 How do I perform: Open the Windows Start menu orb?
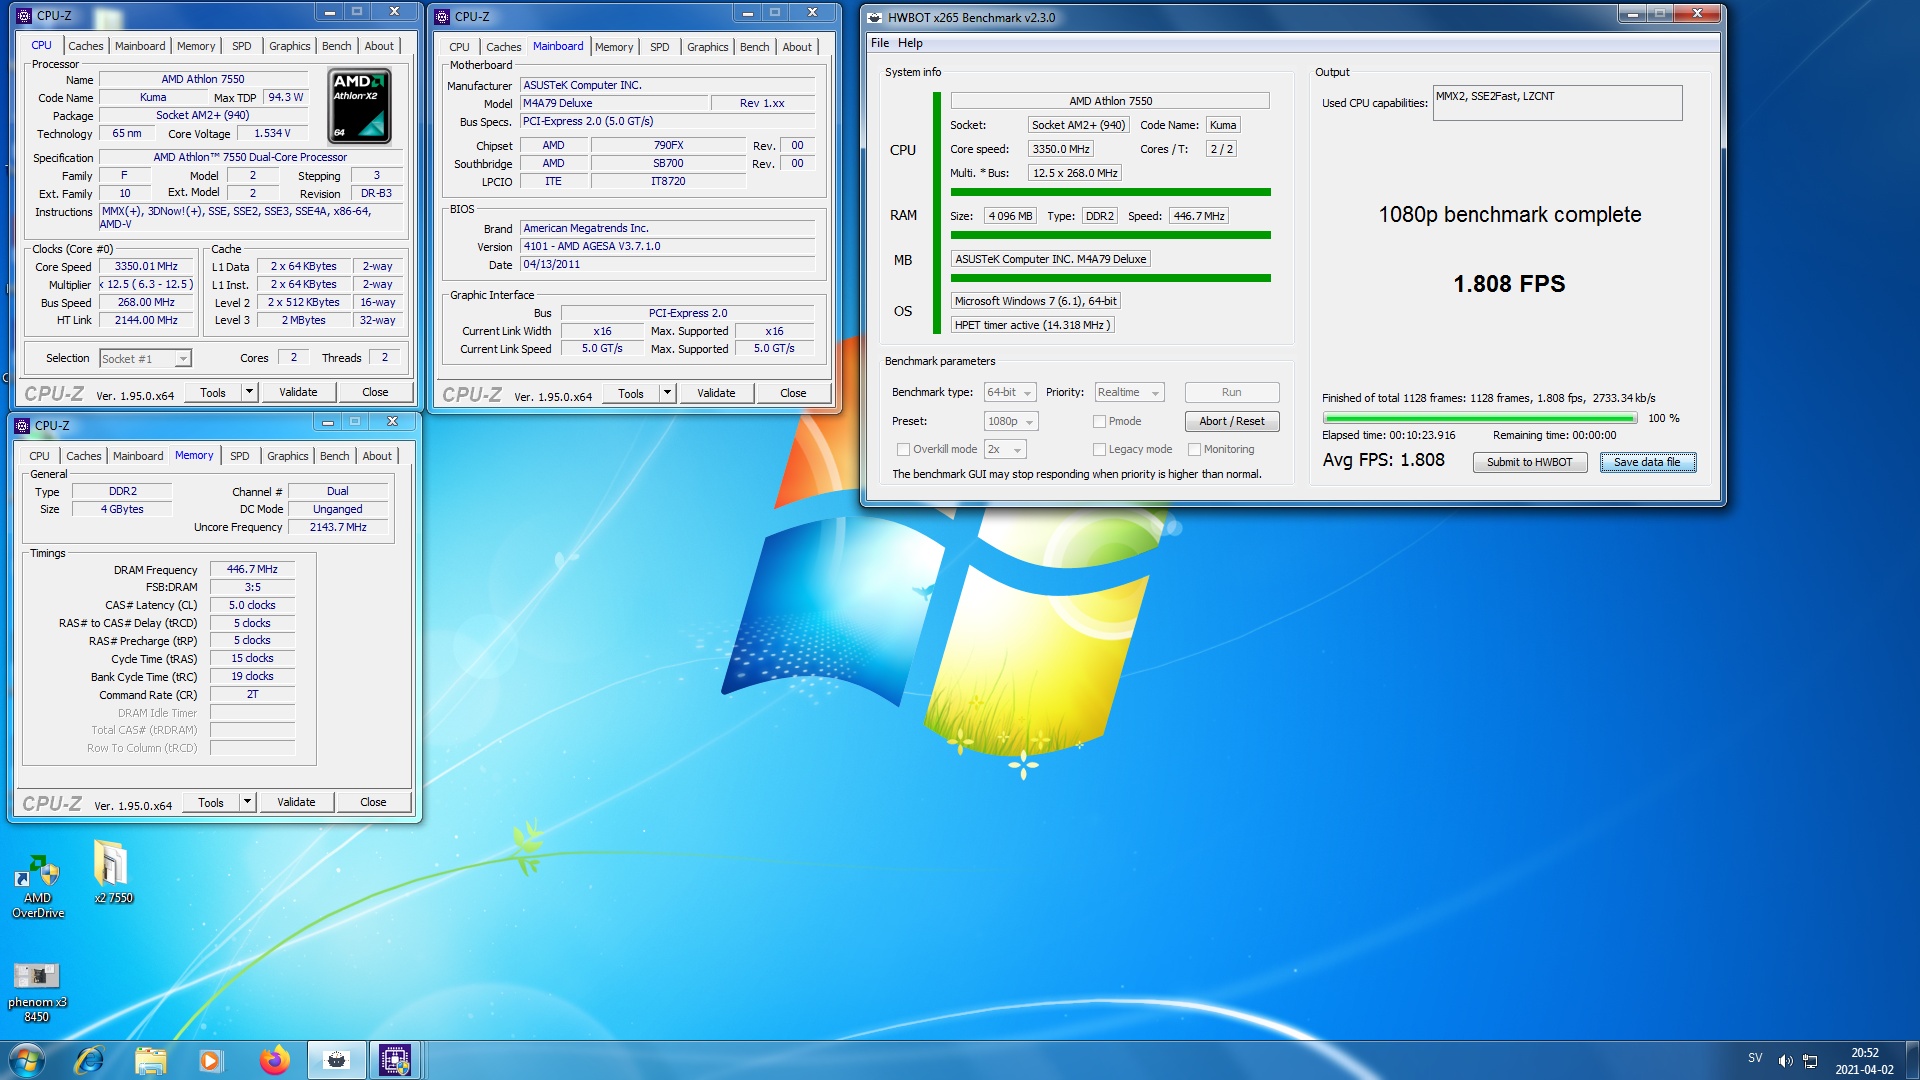click(x=27, y=1060)
